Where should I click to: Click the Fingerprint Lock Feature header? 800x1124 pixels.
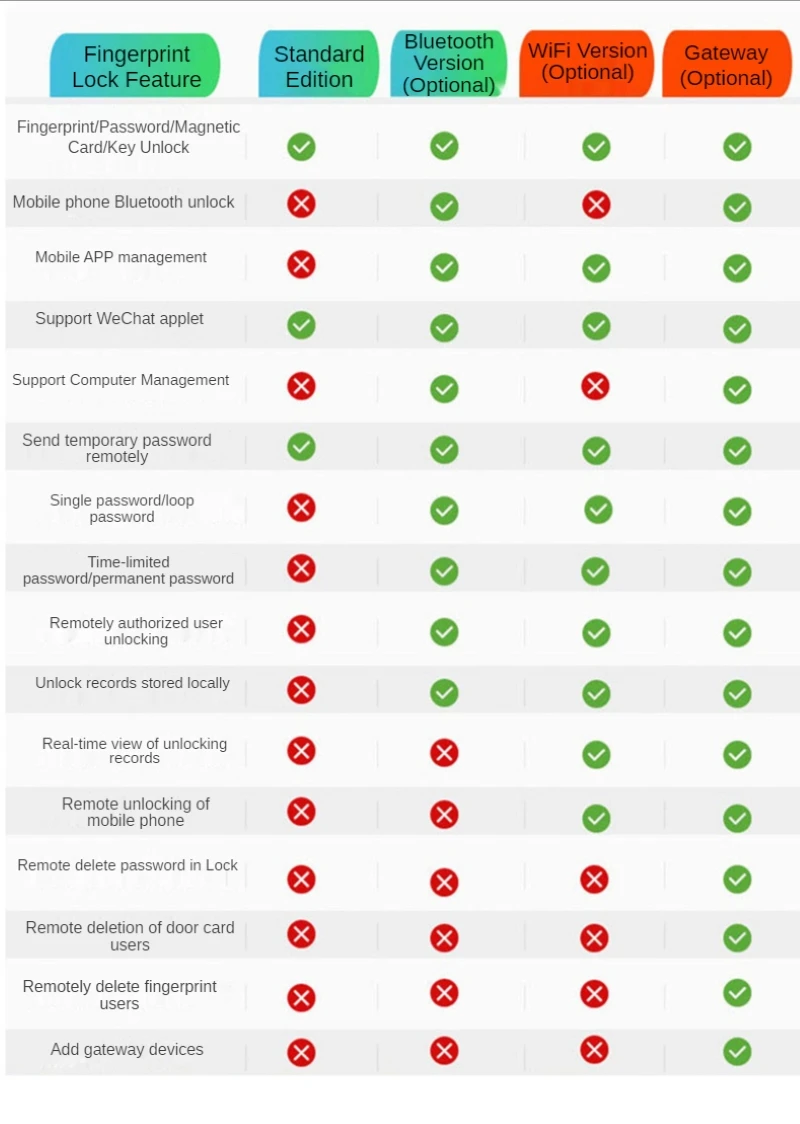coord(136,67)
